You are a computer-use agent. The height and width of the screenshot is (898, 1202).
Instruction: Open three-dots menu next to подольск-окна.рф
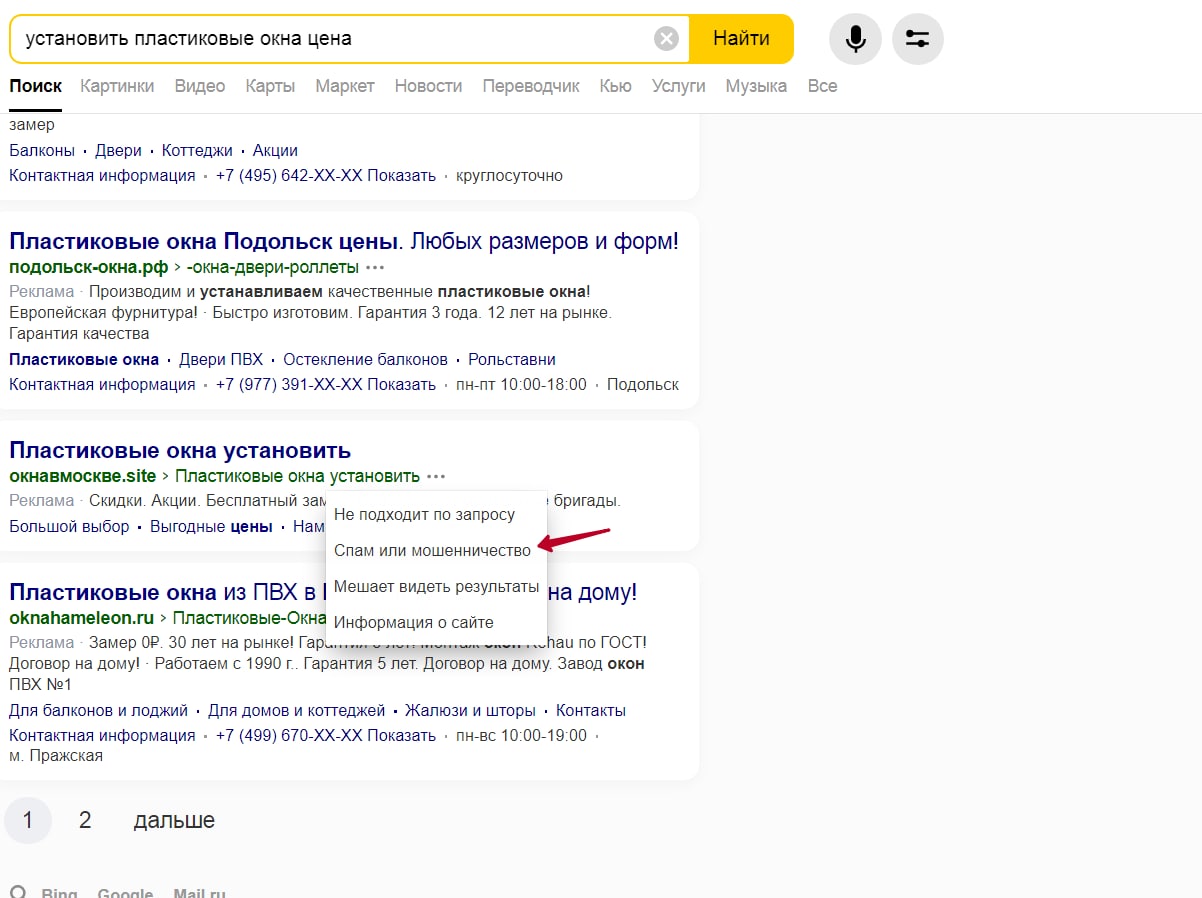click(x=375, y=268)
